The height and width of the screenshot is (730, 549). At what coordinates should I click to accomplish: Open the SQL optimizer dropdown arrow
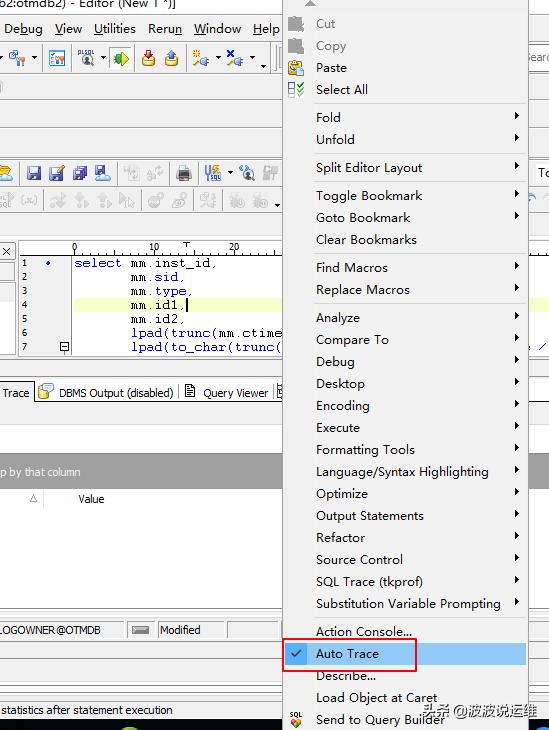(230, 173)
